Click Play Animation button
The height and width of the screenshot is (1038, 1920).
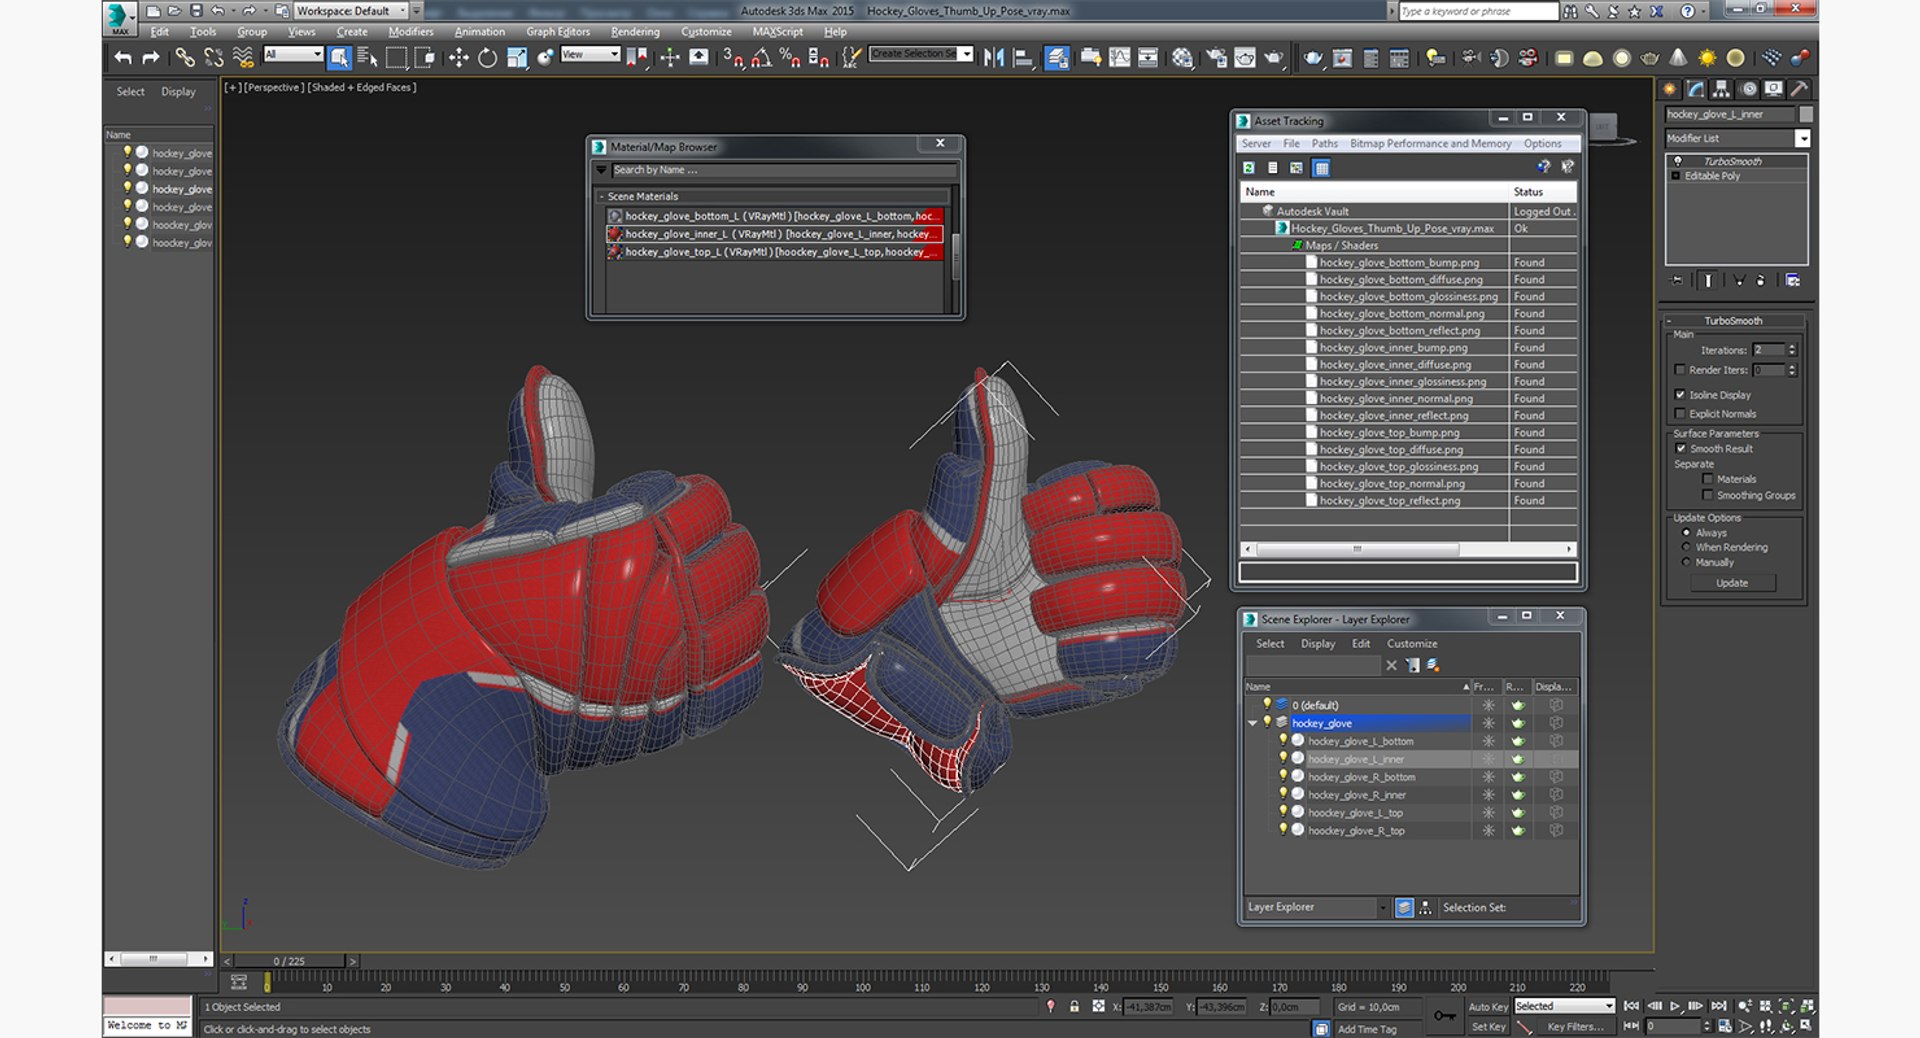click(1675, 1006)
